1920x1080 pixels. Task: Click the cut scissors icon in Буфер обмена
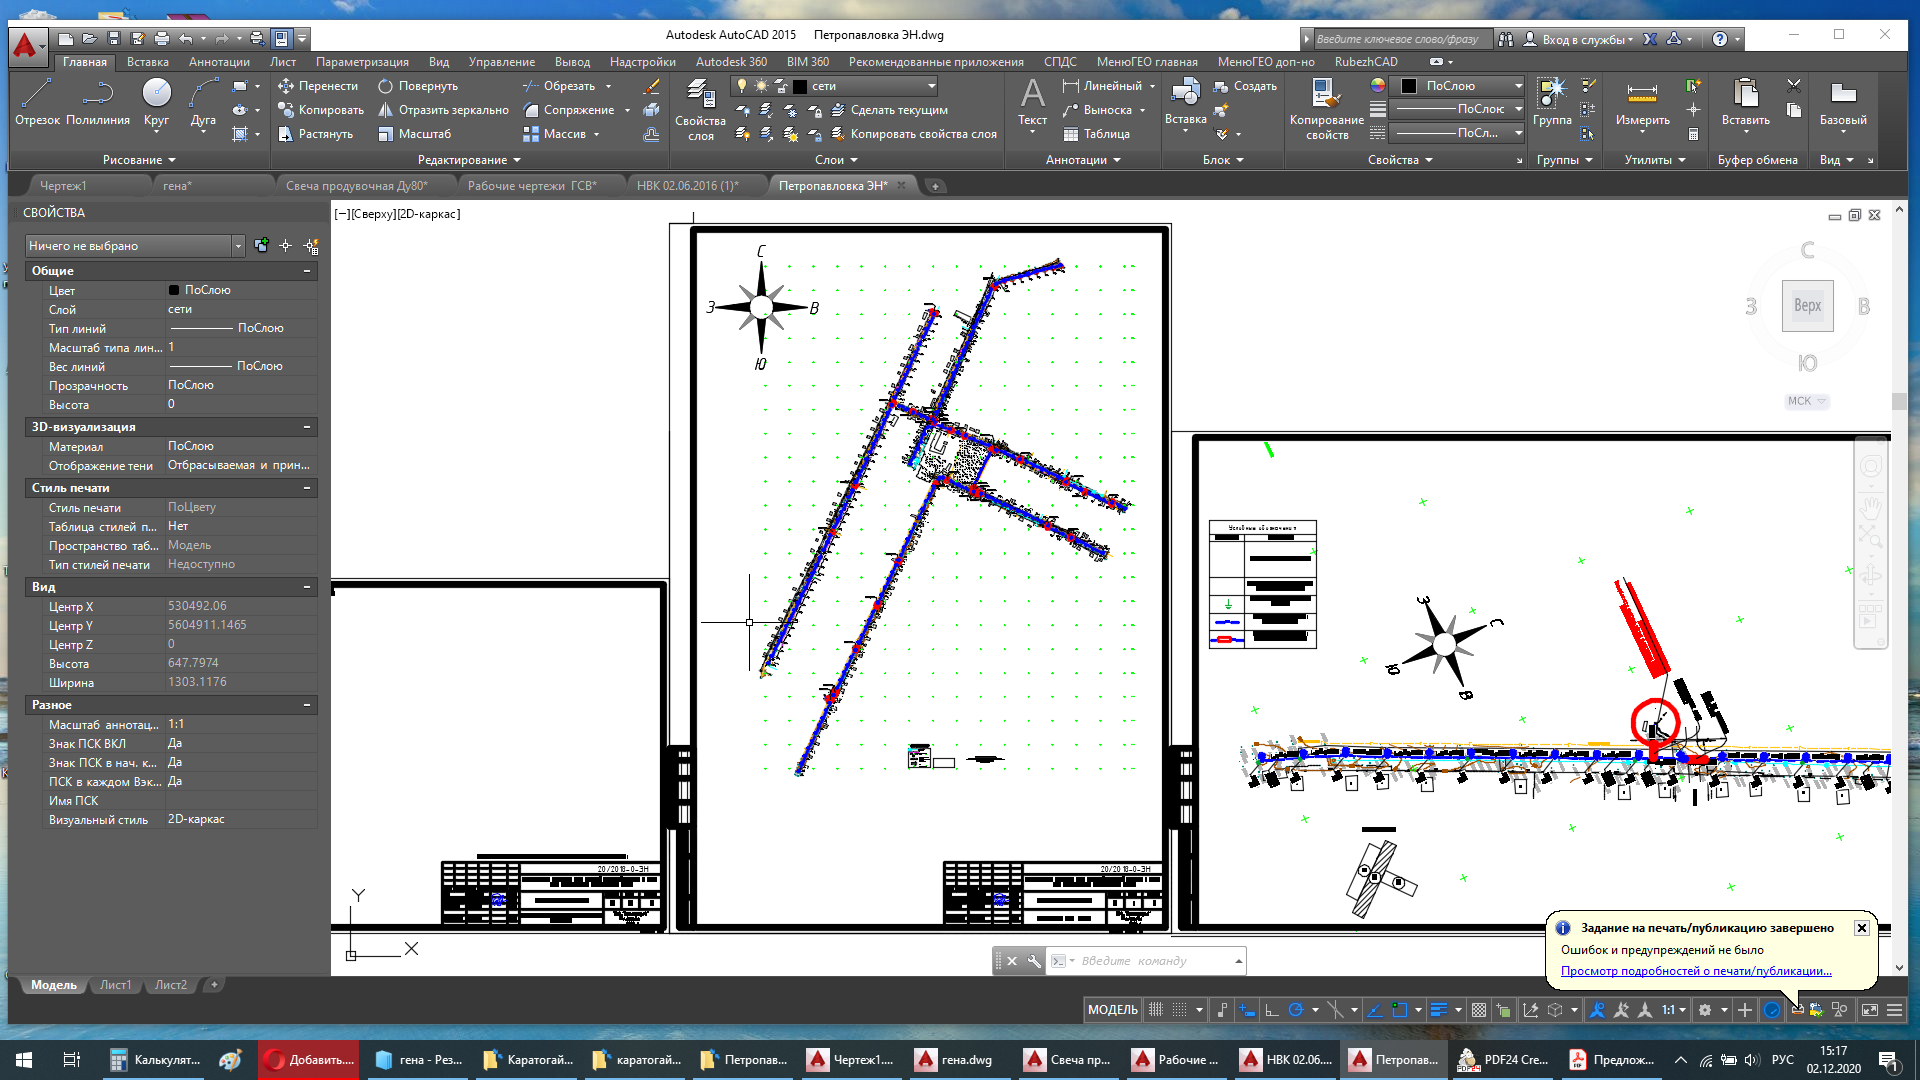click(x=1794, y=86)
